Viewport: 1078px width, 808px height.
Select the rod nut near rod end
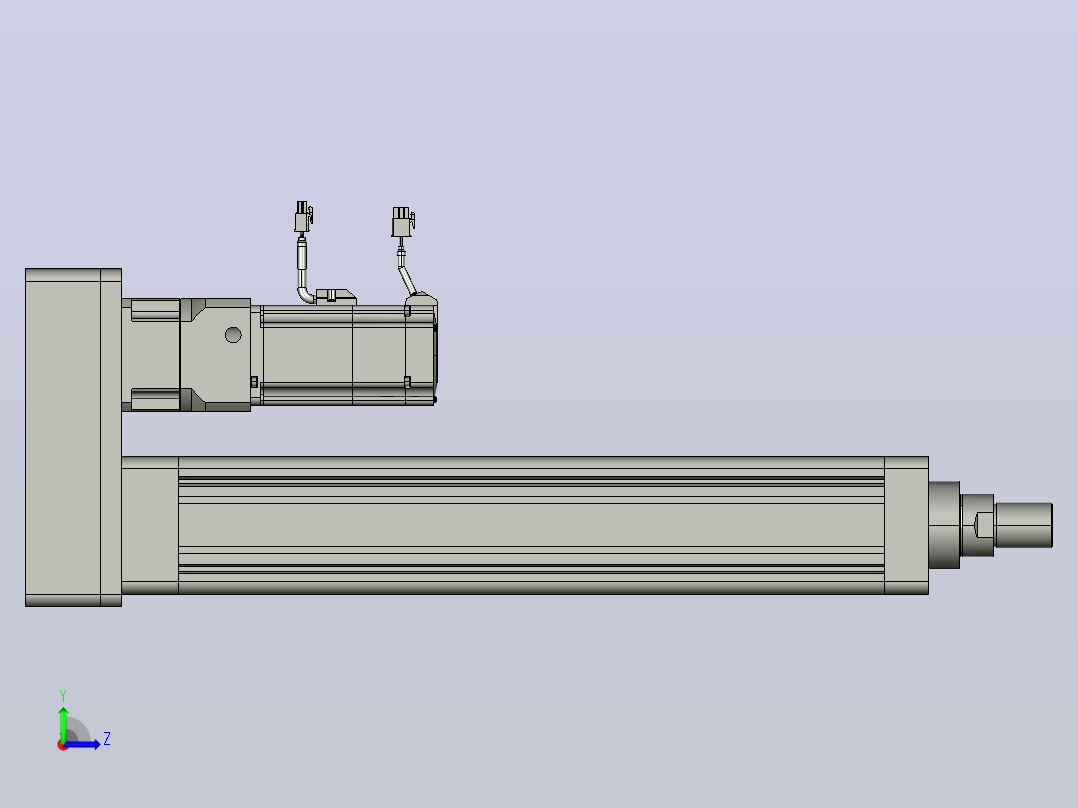click(x=977, y=525)
